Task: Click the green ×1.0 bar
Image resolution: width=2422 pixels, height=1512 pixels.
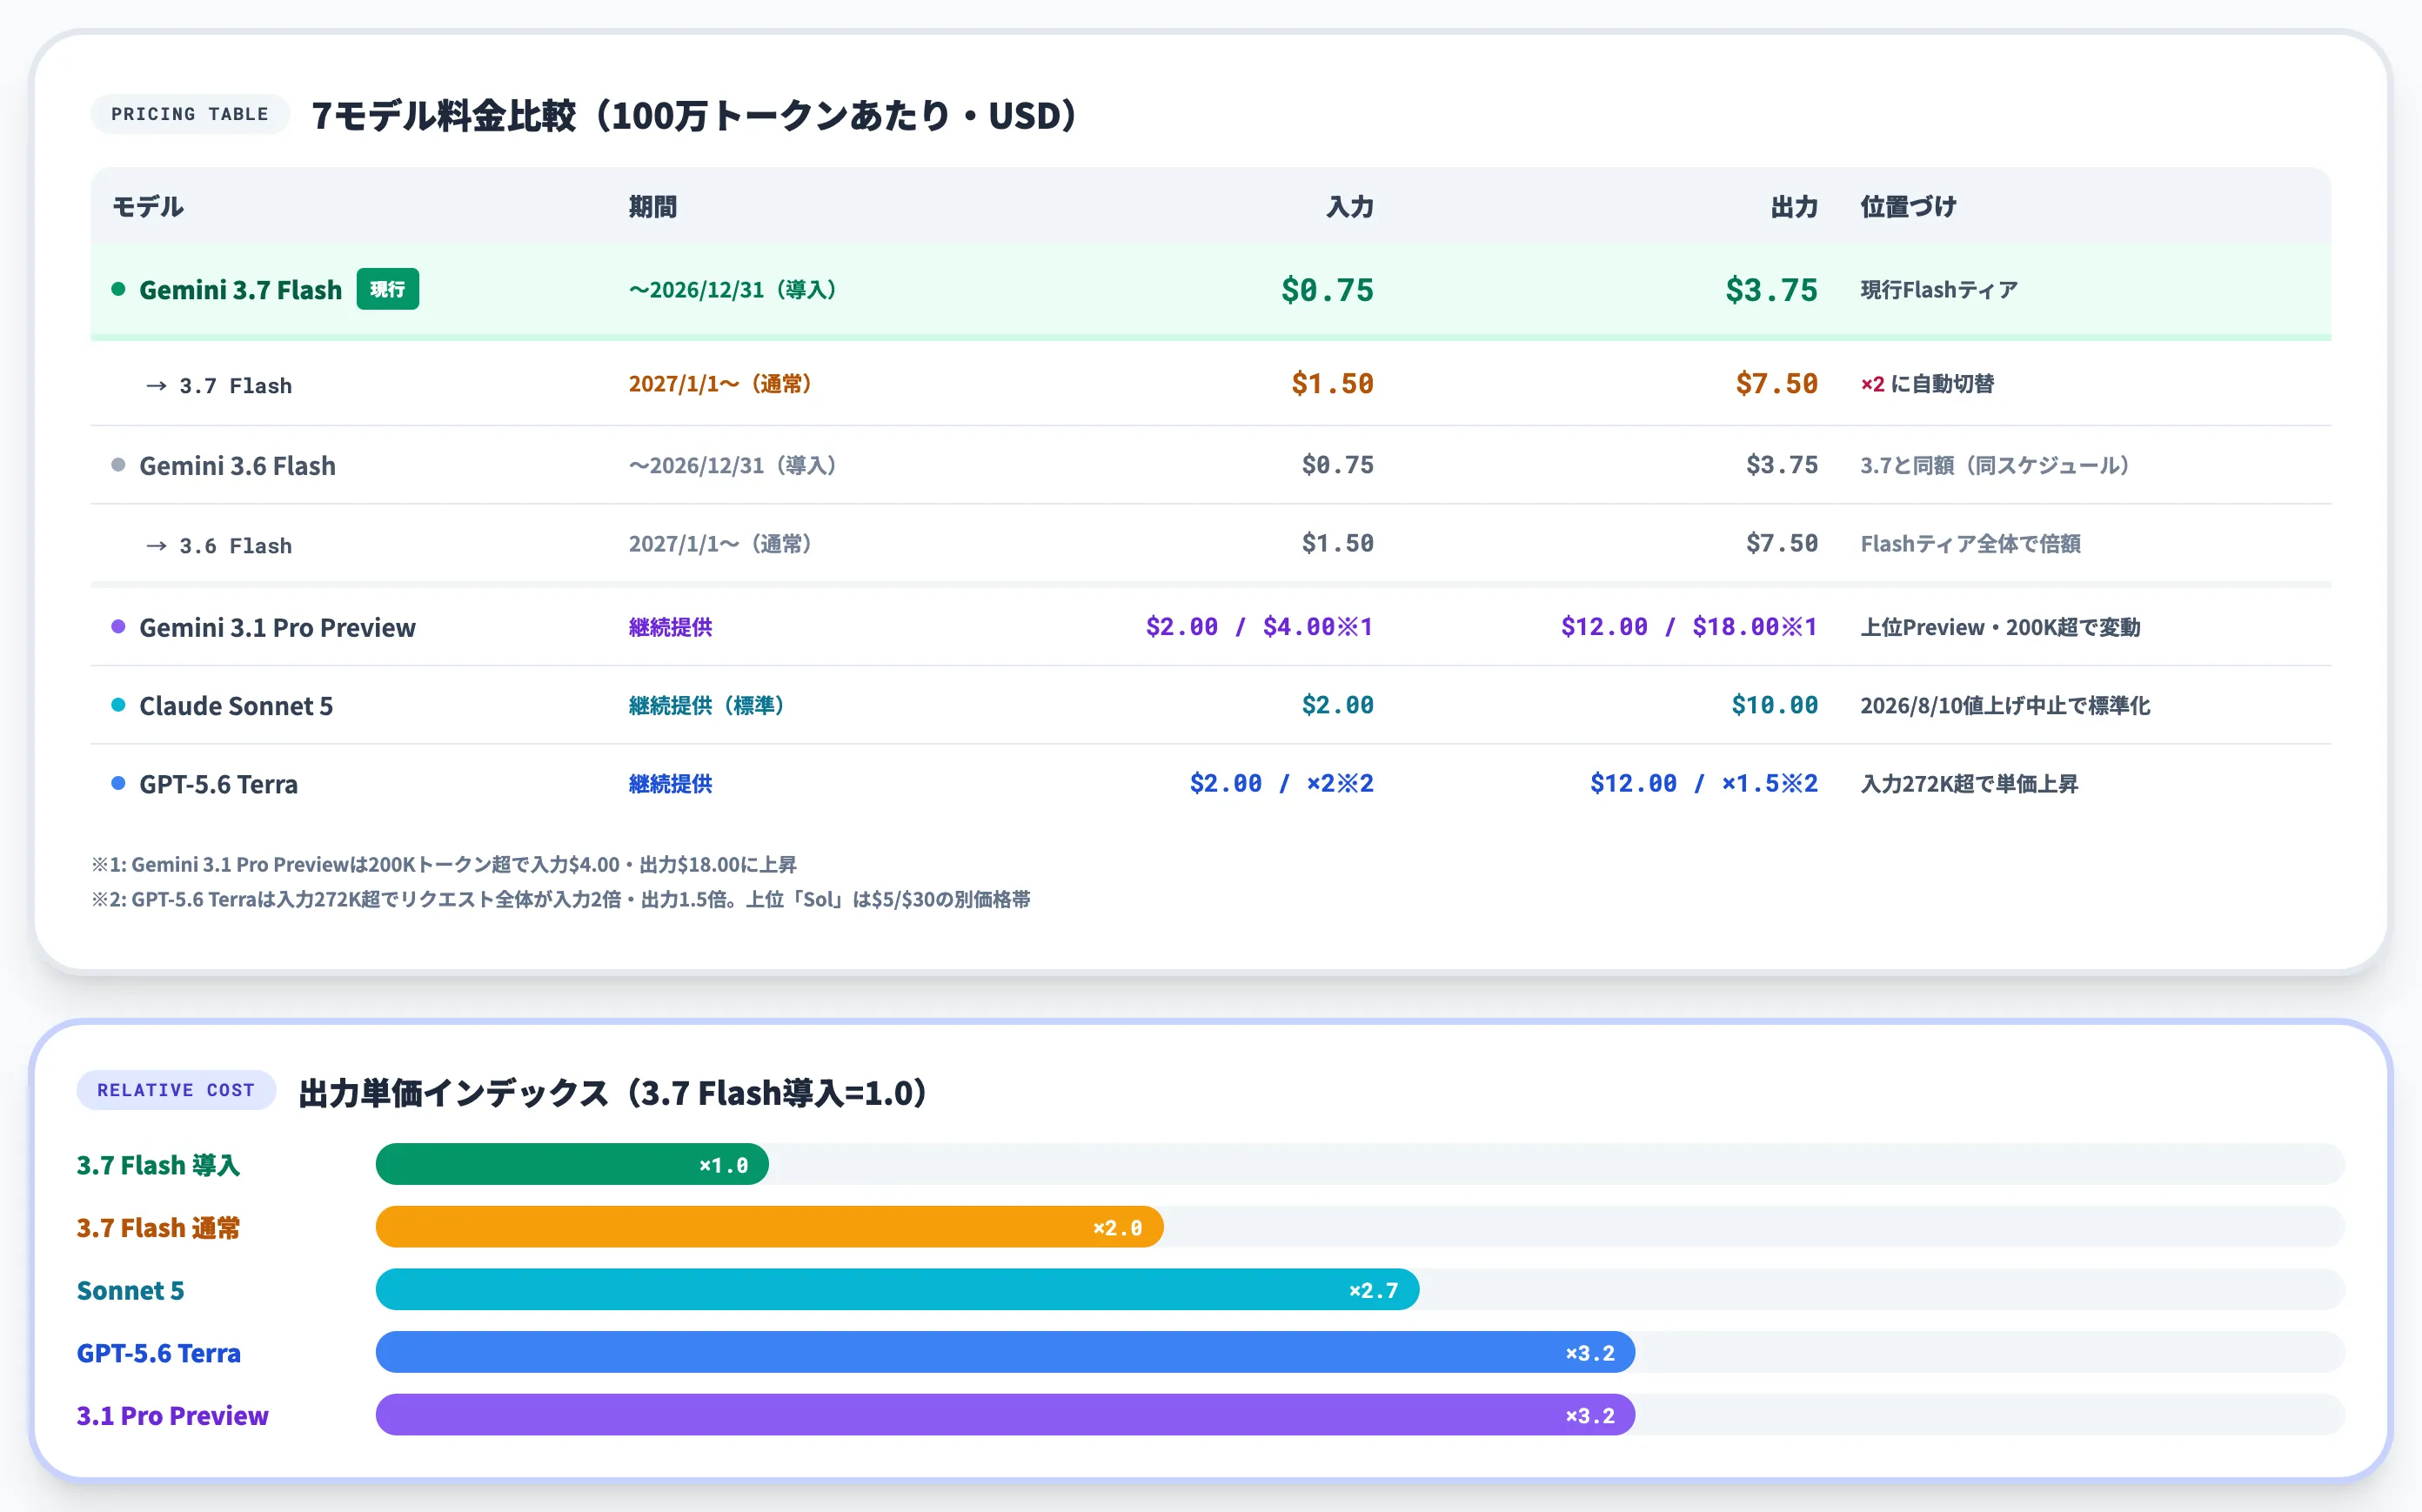Action: click(572, 1164)
